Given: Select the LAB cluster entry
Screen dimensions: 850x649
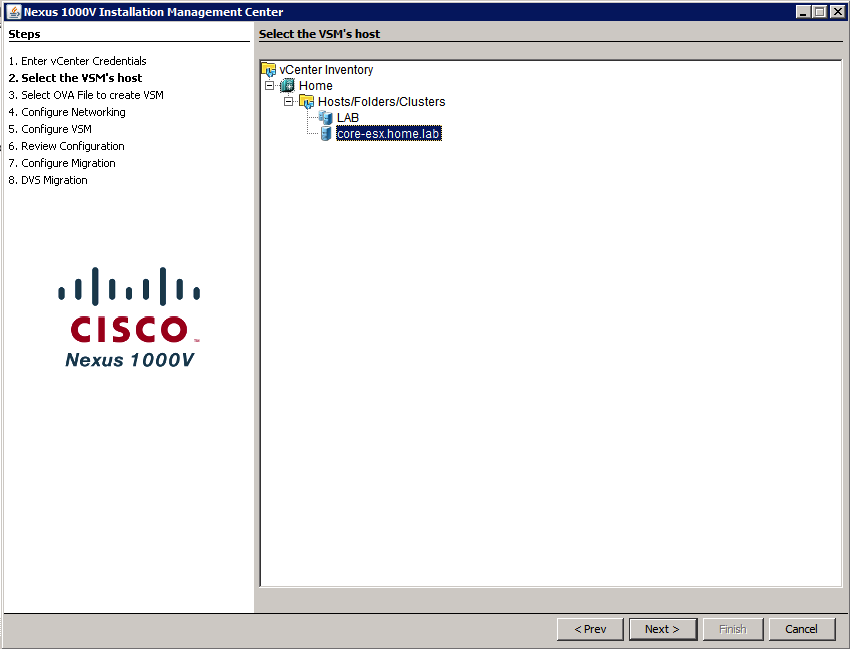Looking at the screenshot, I should [347, 118].
